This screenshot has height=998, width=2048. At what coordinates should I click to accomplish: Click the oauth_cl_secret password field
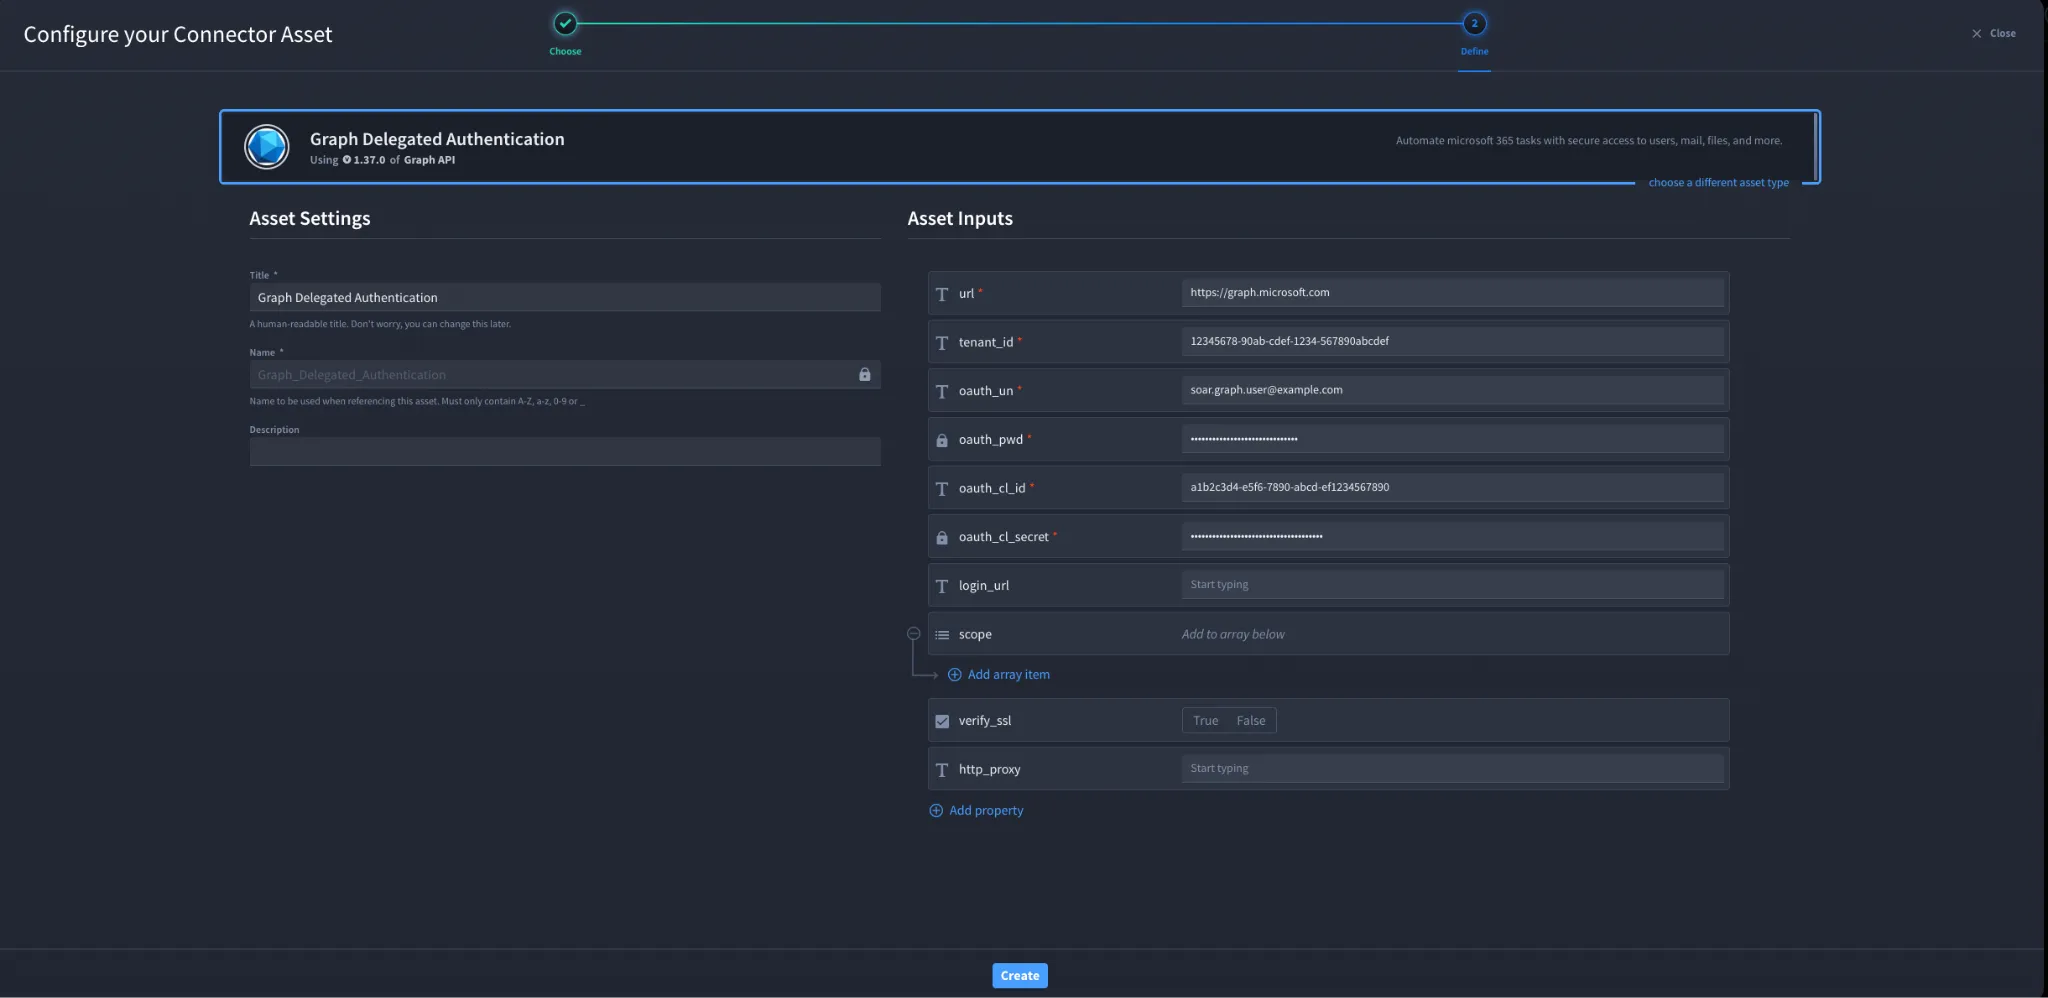point(1452,536)
